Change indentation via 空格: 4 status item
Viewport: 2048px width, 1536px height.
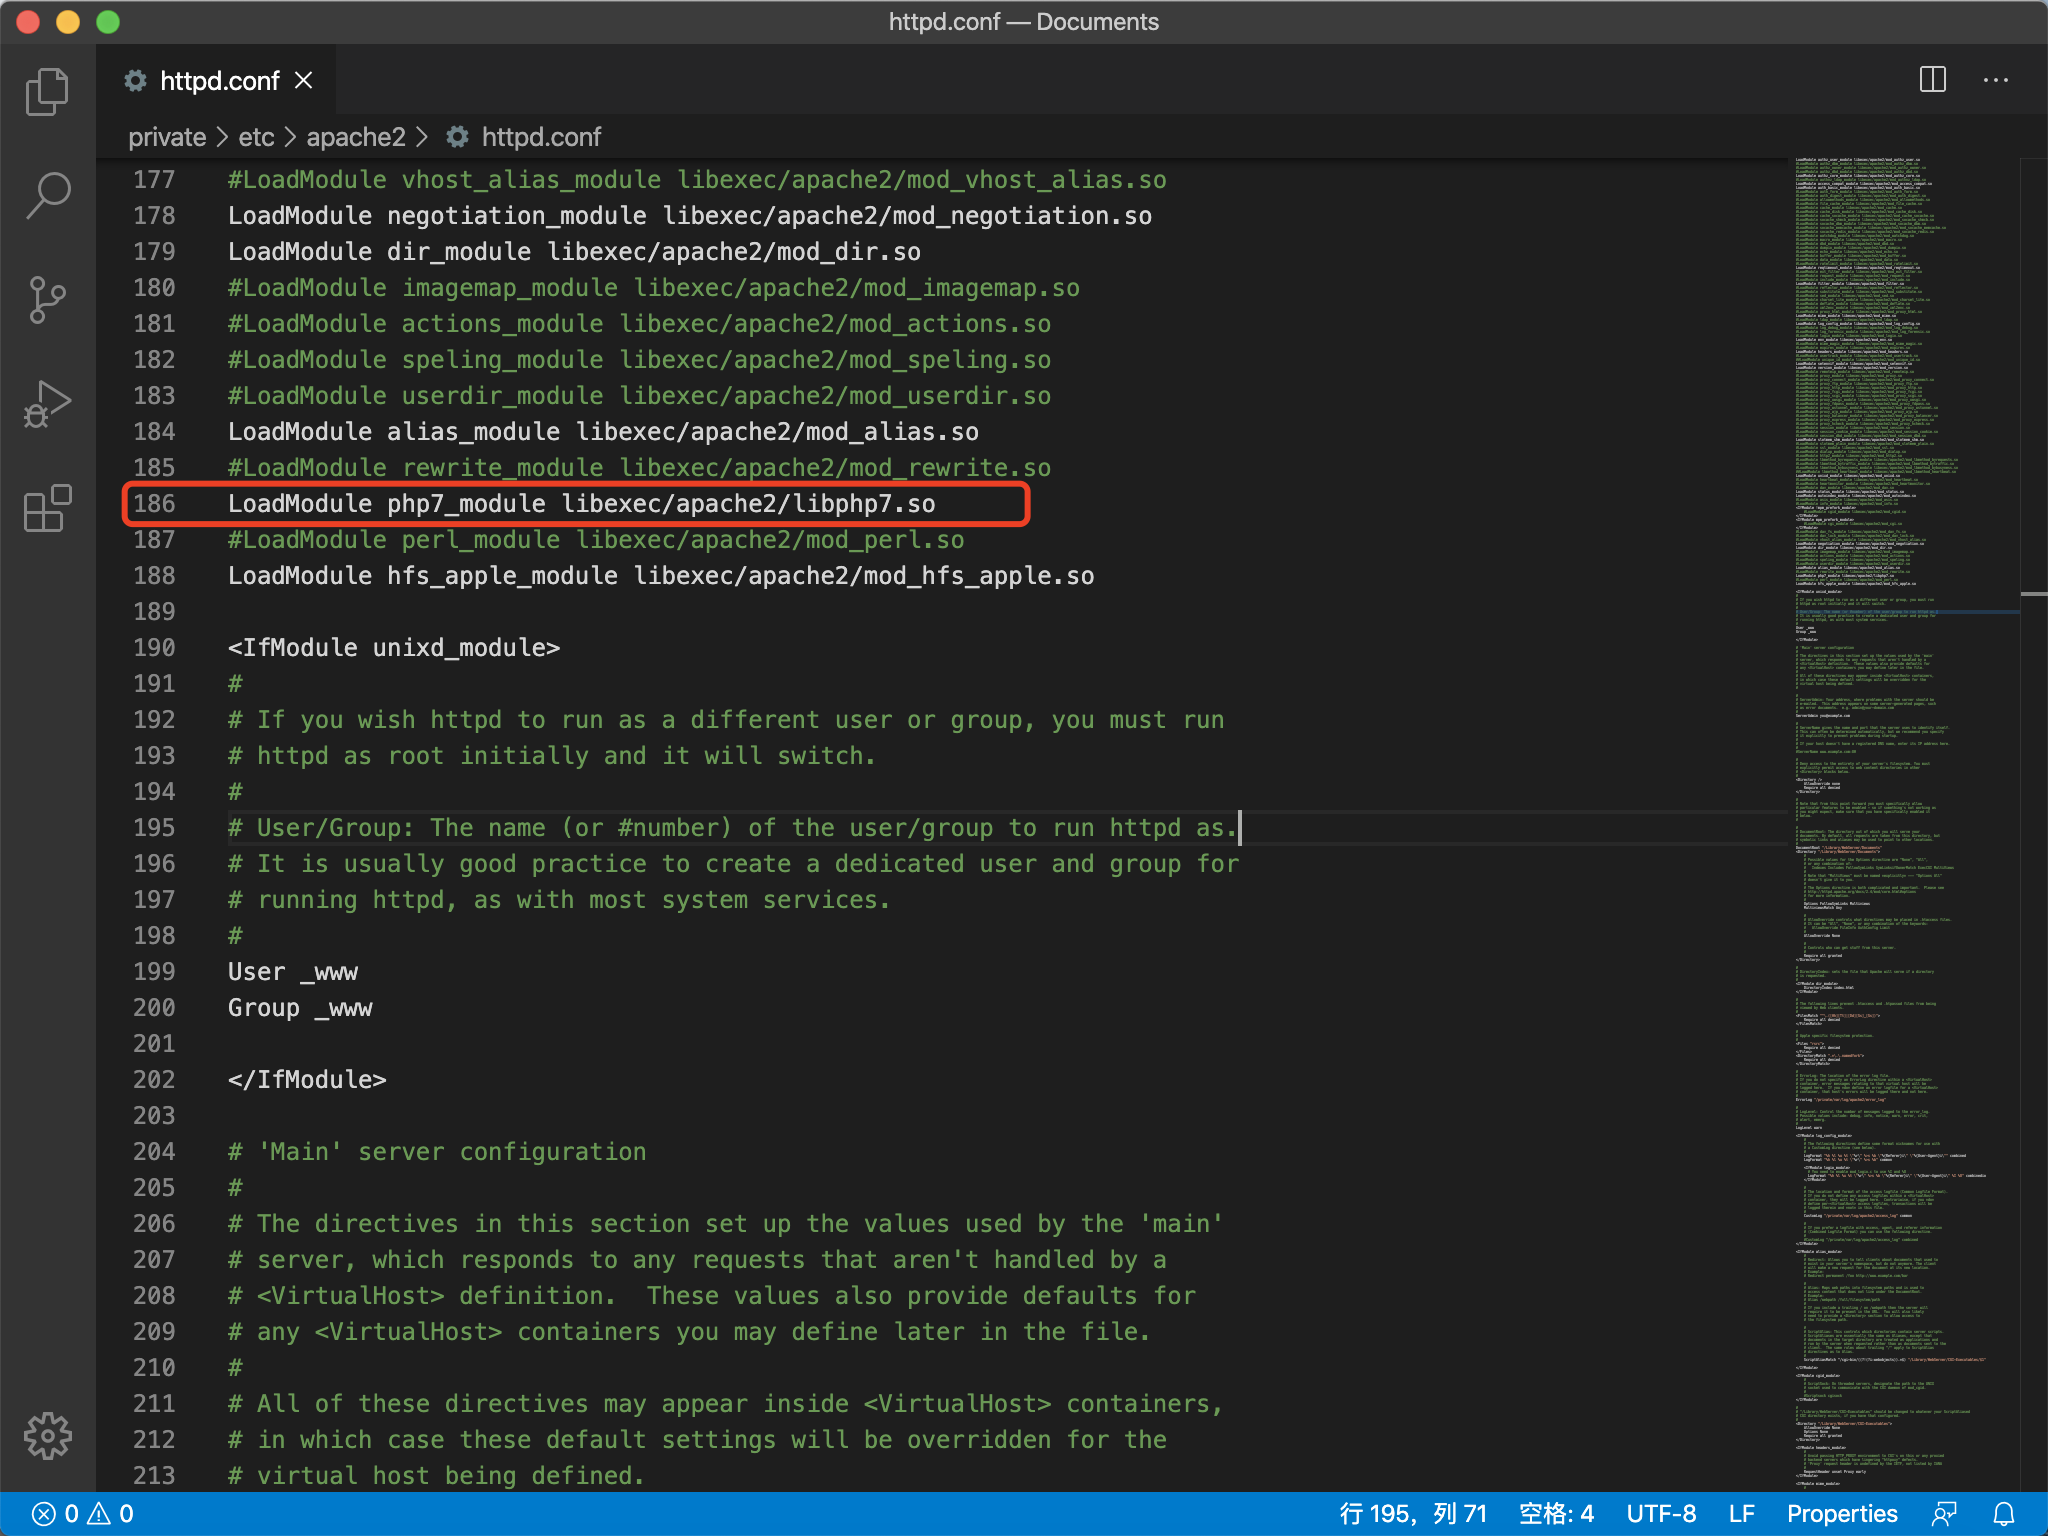pos(1556,1514)
